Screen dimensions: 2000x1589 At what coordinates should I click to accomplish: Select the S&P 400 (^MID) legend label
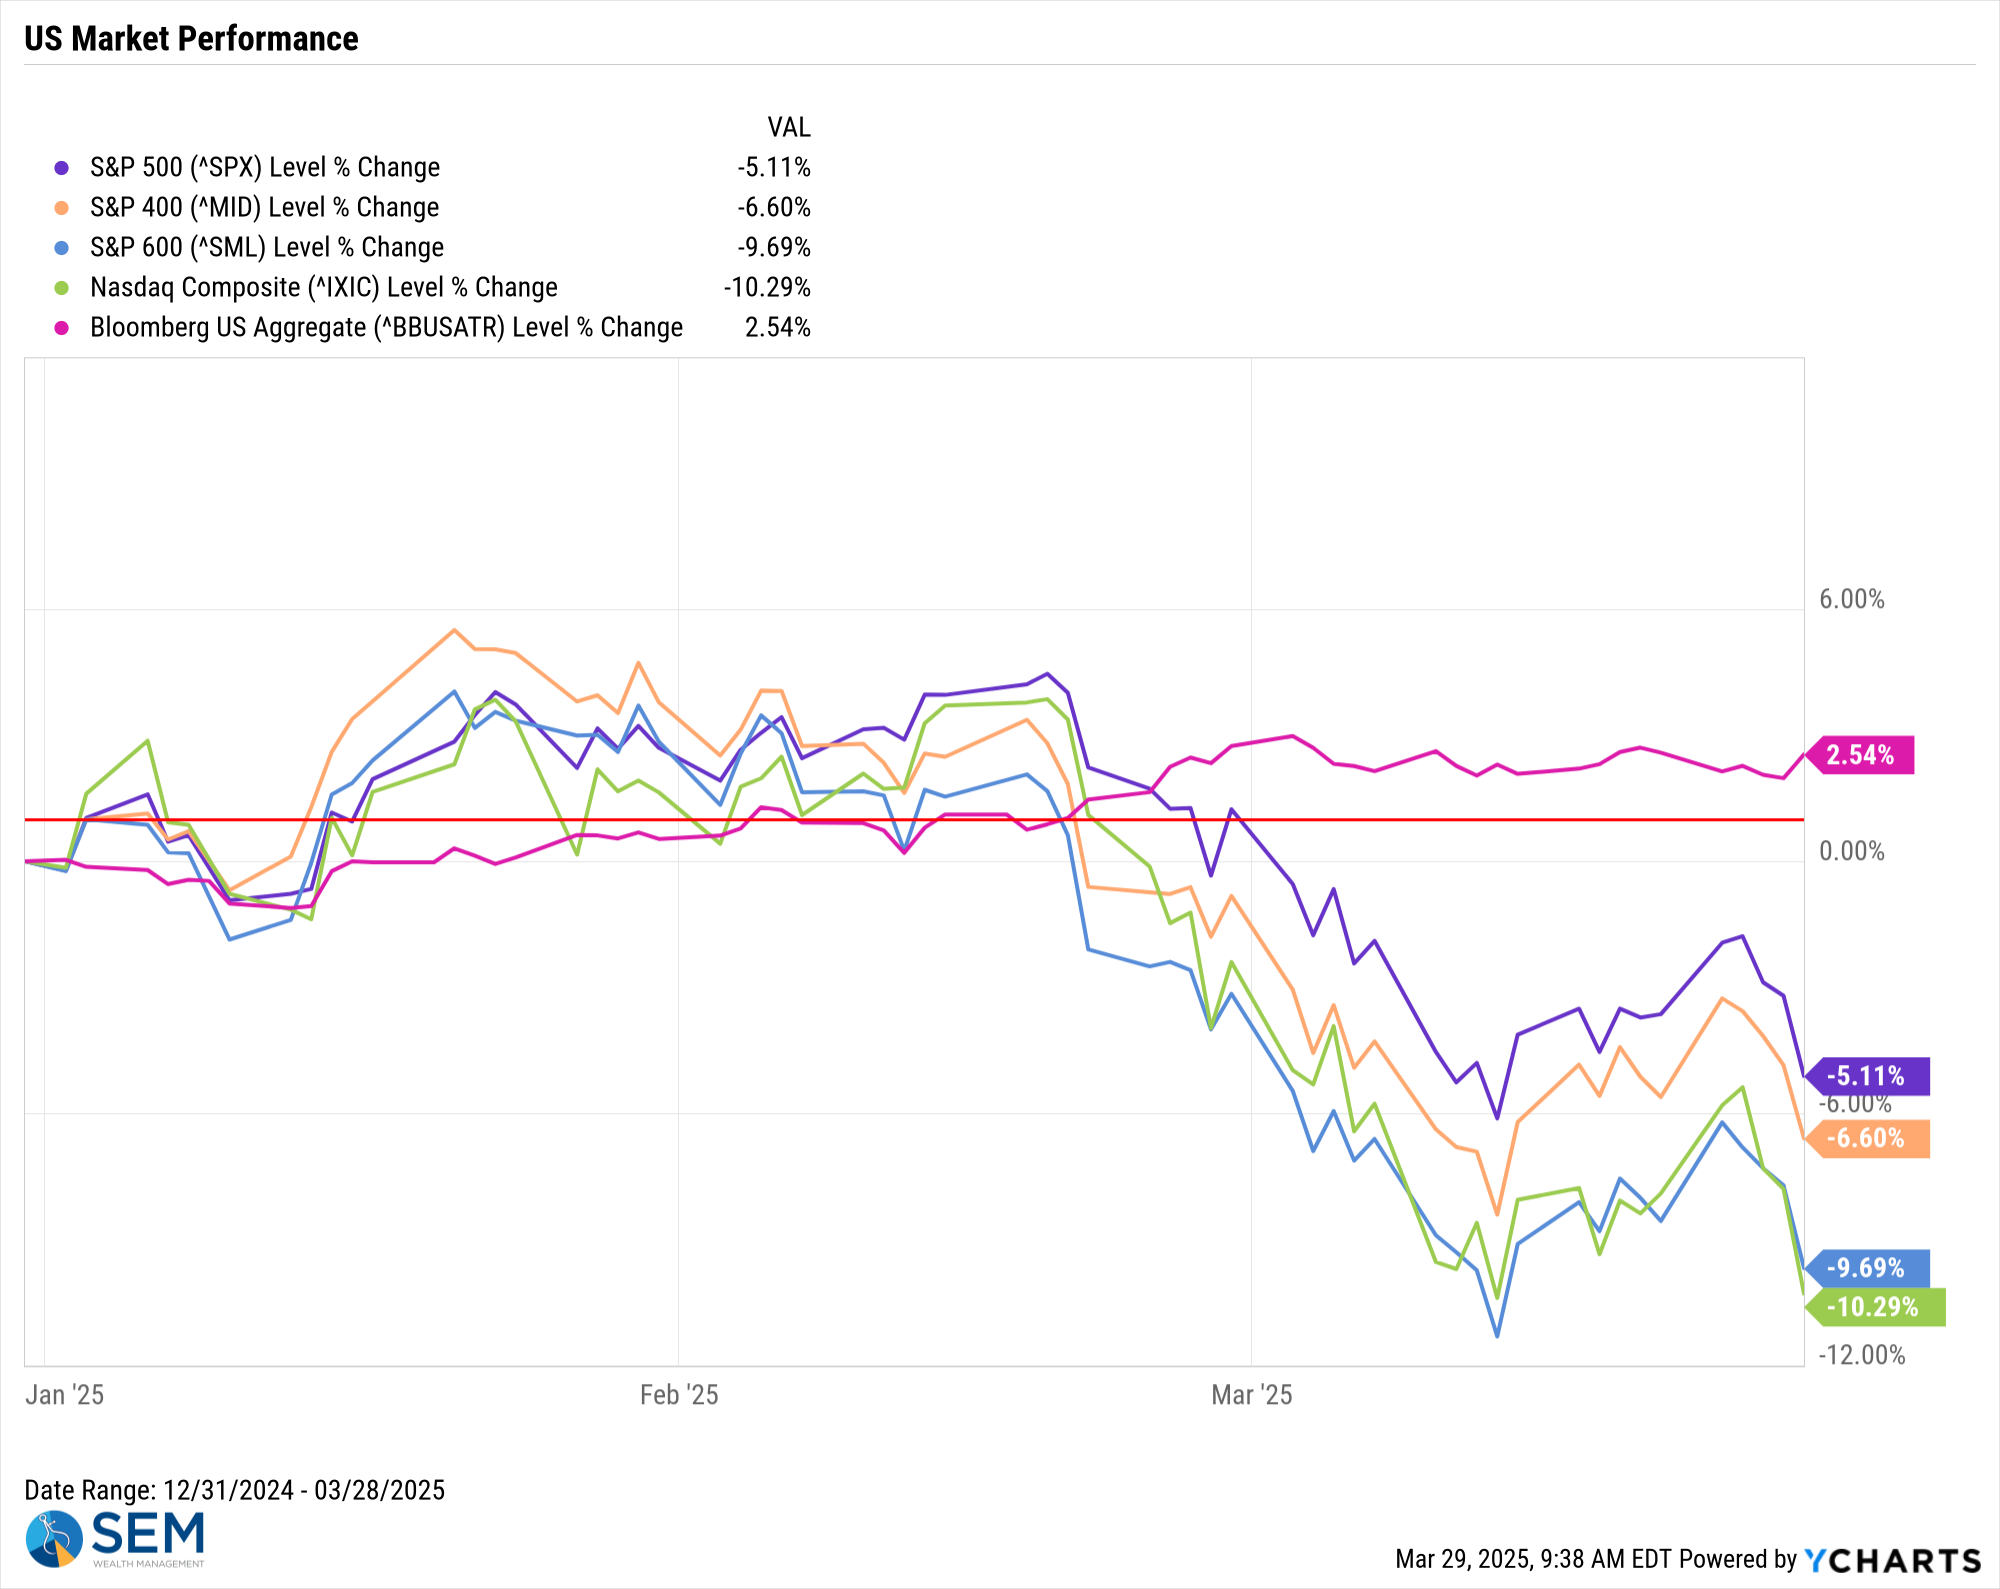click(265, 207)
